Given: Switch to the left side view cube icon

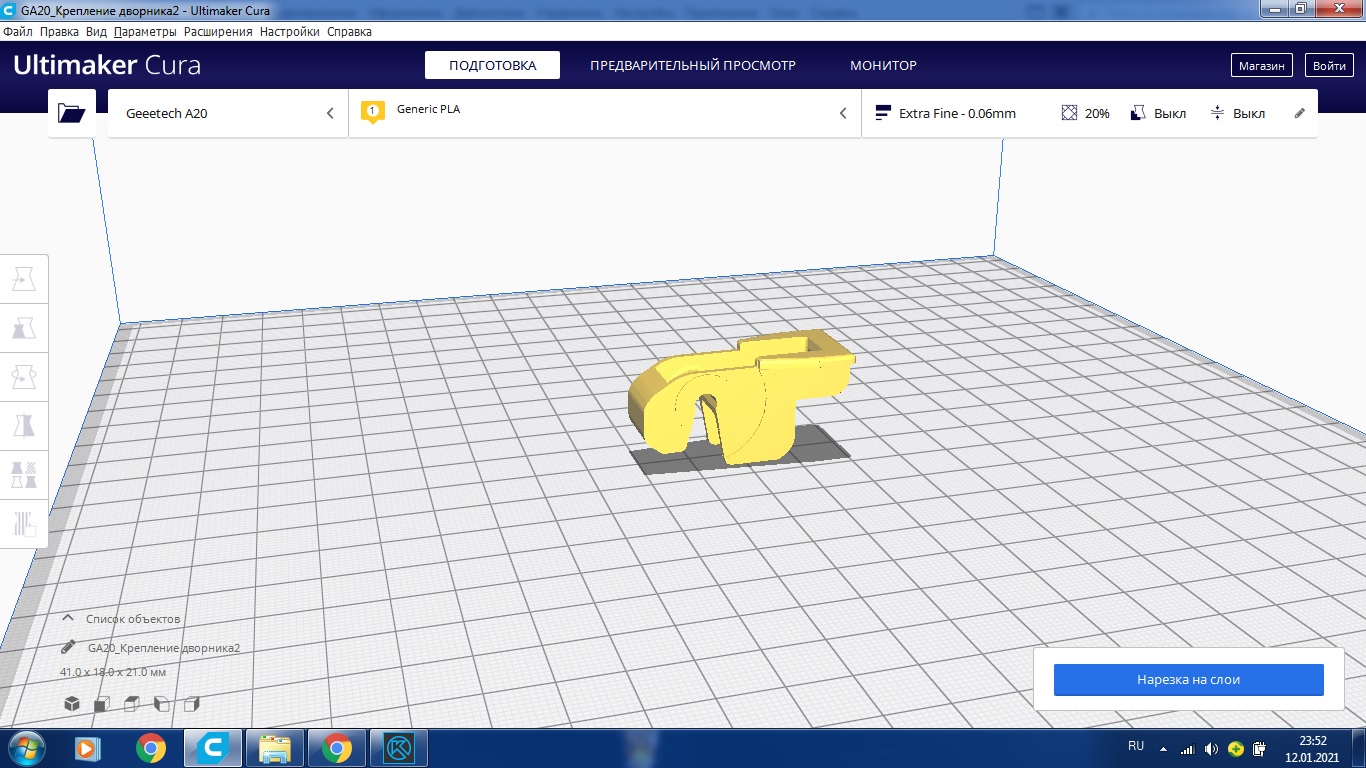Looking at the screenshot, I should tap(162, 703).
